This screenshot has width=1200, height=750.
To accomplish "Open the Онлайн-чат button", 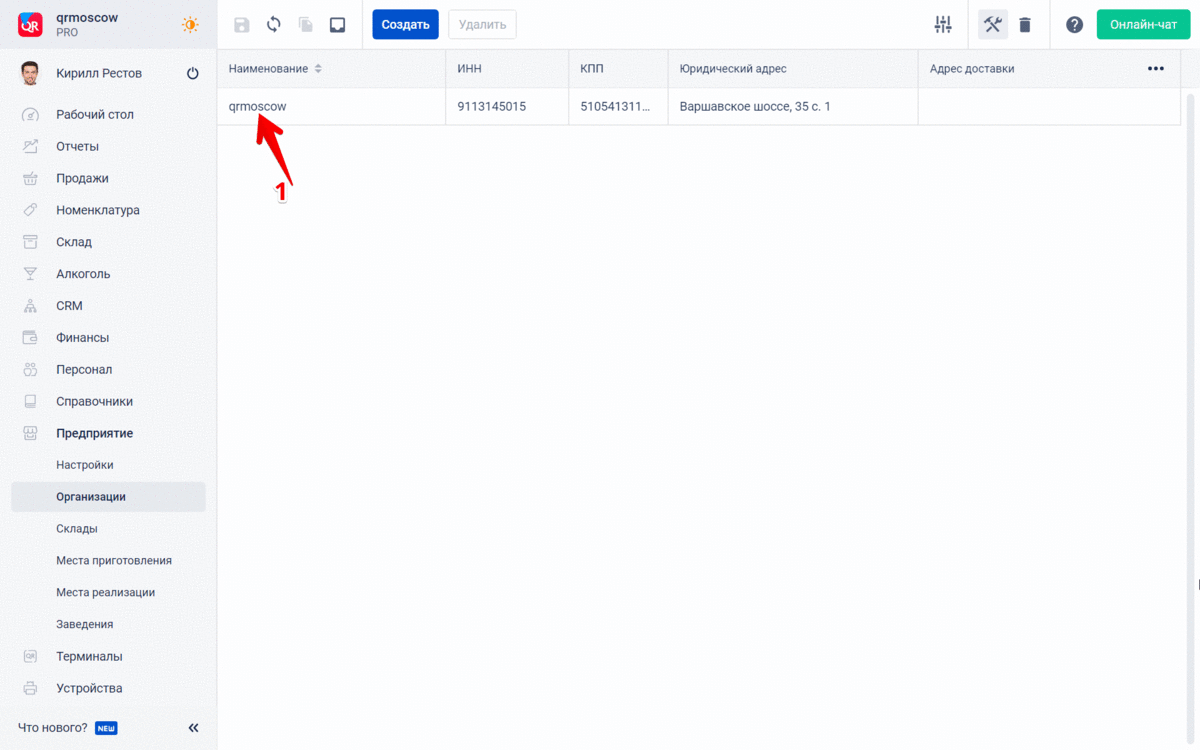I will pos(1143,25).
